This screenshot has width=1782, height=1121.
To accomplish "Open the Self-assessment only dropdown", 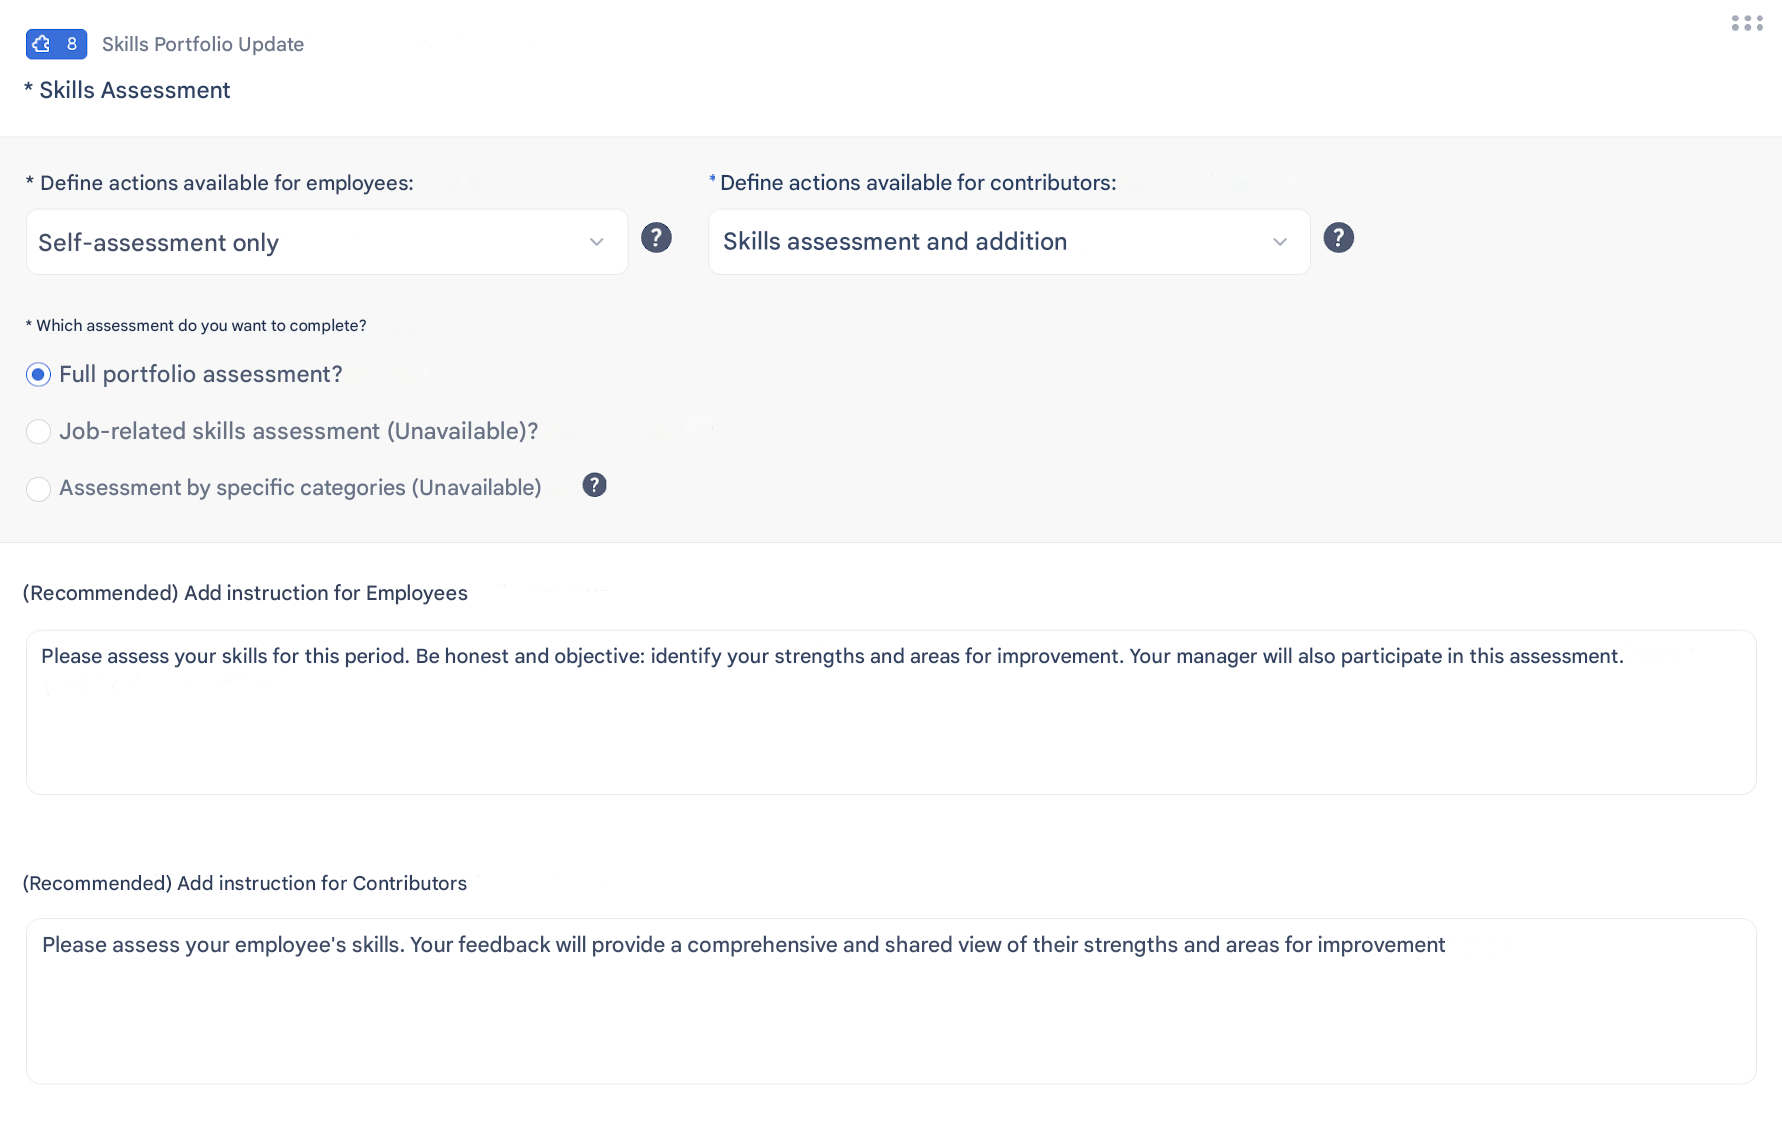I will [310, 242].
